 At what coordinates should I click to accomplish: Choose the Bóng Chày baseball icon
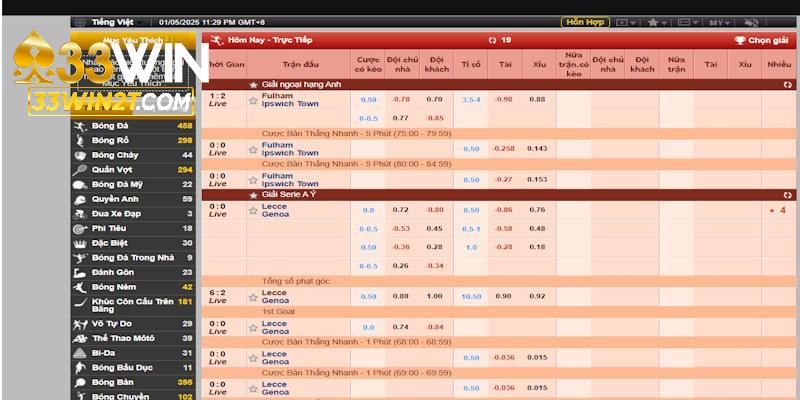click(80, 156)
